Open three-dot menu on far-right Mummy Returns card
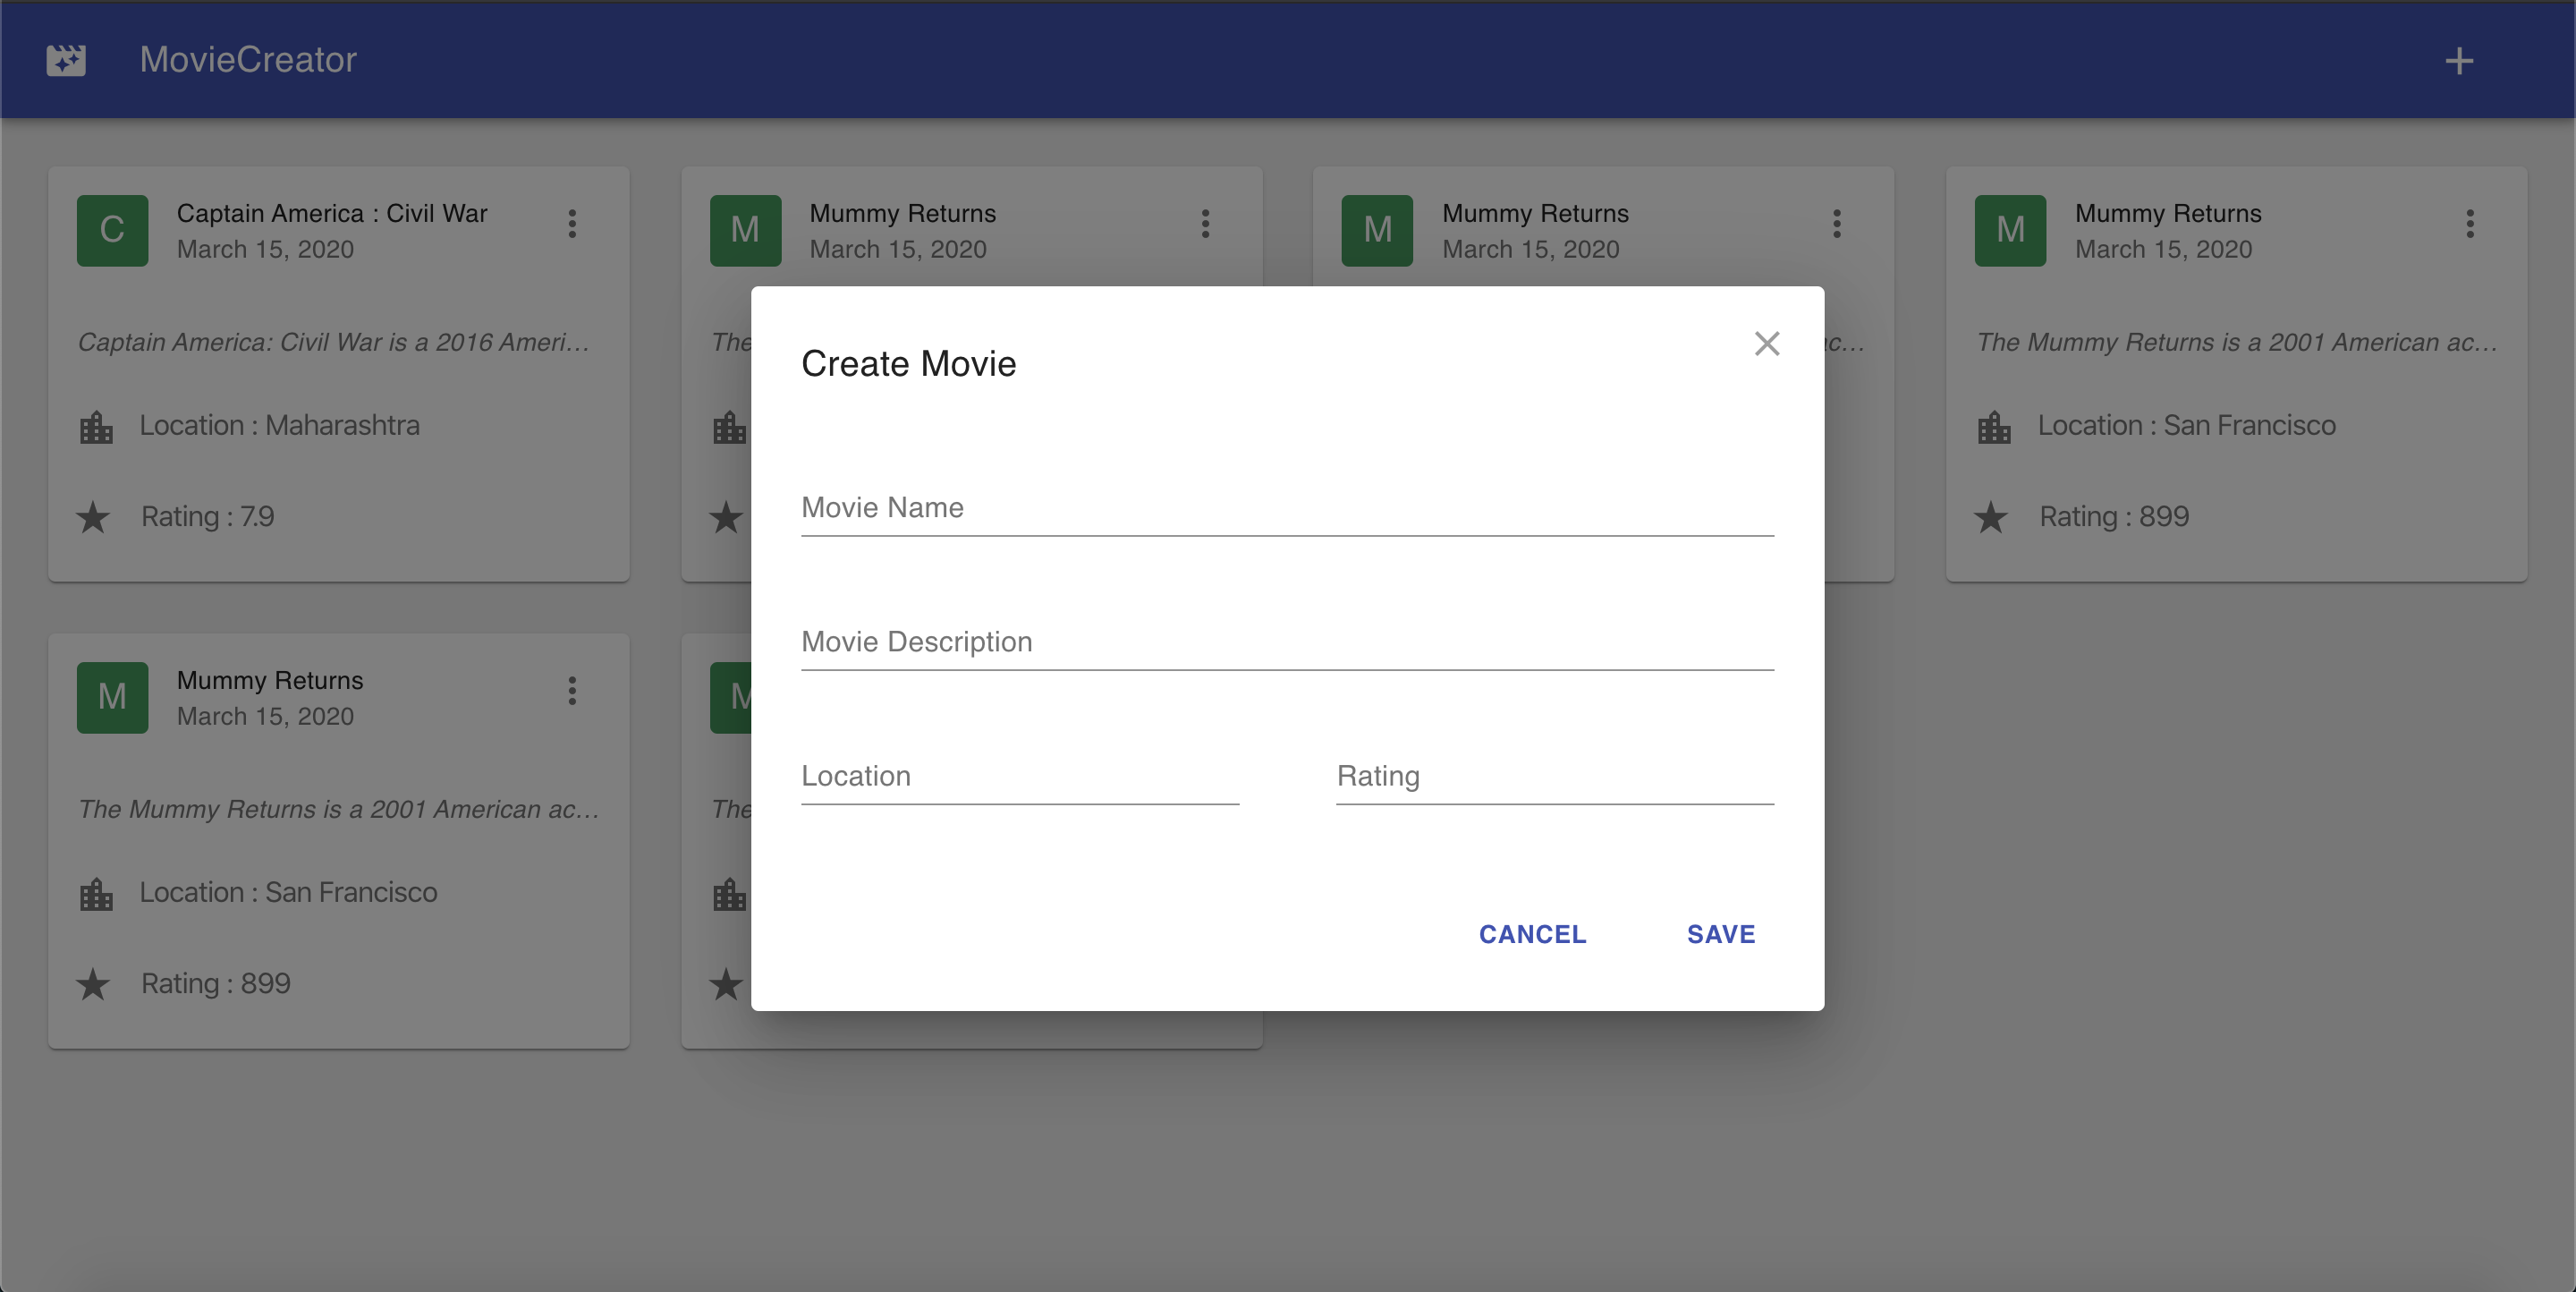This screenshot has height=1292, width=2576. coord(2470,224)
